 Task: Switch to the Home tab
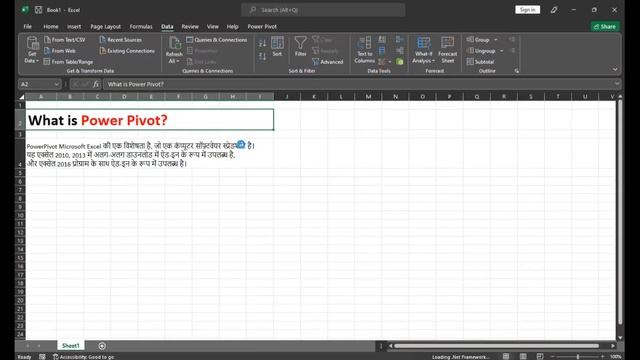coord(51,27)
